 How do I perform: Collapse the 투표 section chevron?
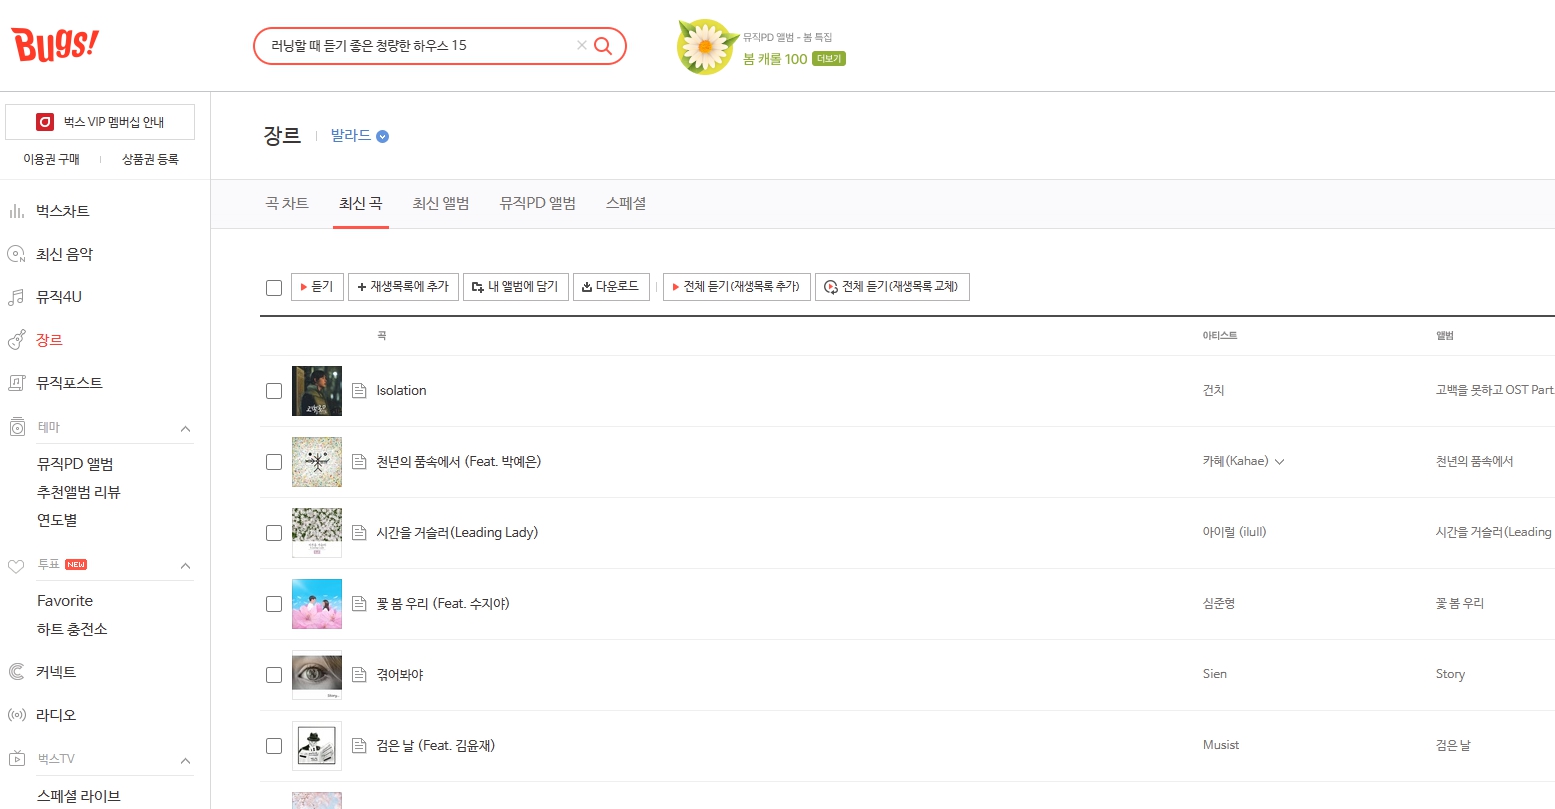[x=185, y=566]
